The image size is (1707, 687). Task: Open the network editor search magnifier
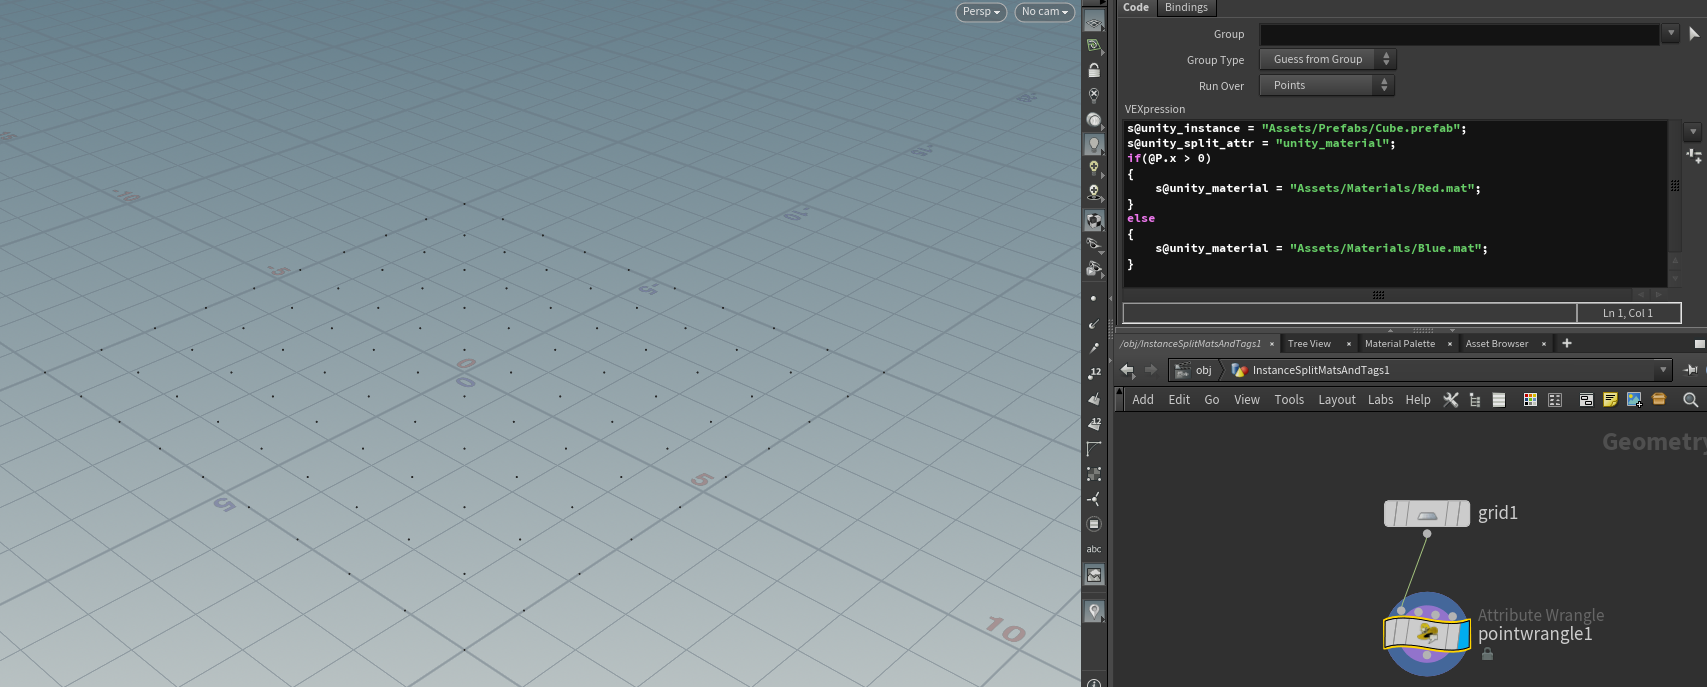[x=1690, y=400]
